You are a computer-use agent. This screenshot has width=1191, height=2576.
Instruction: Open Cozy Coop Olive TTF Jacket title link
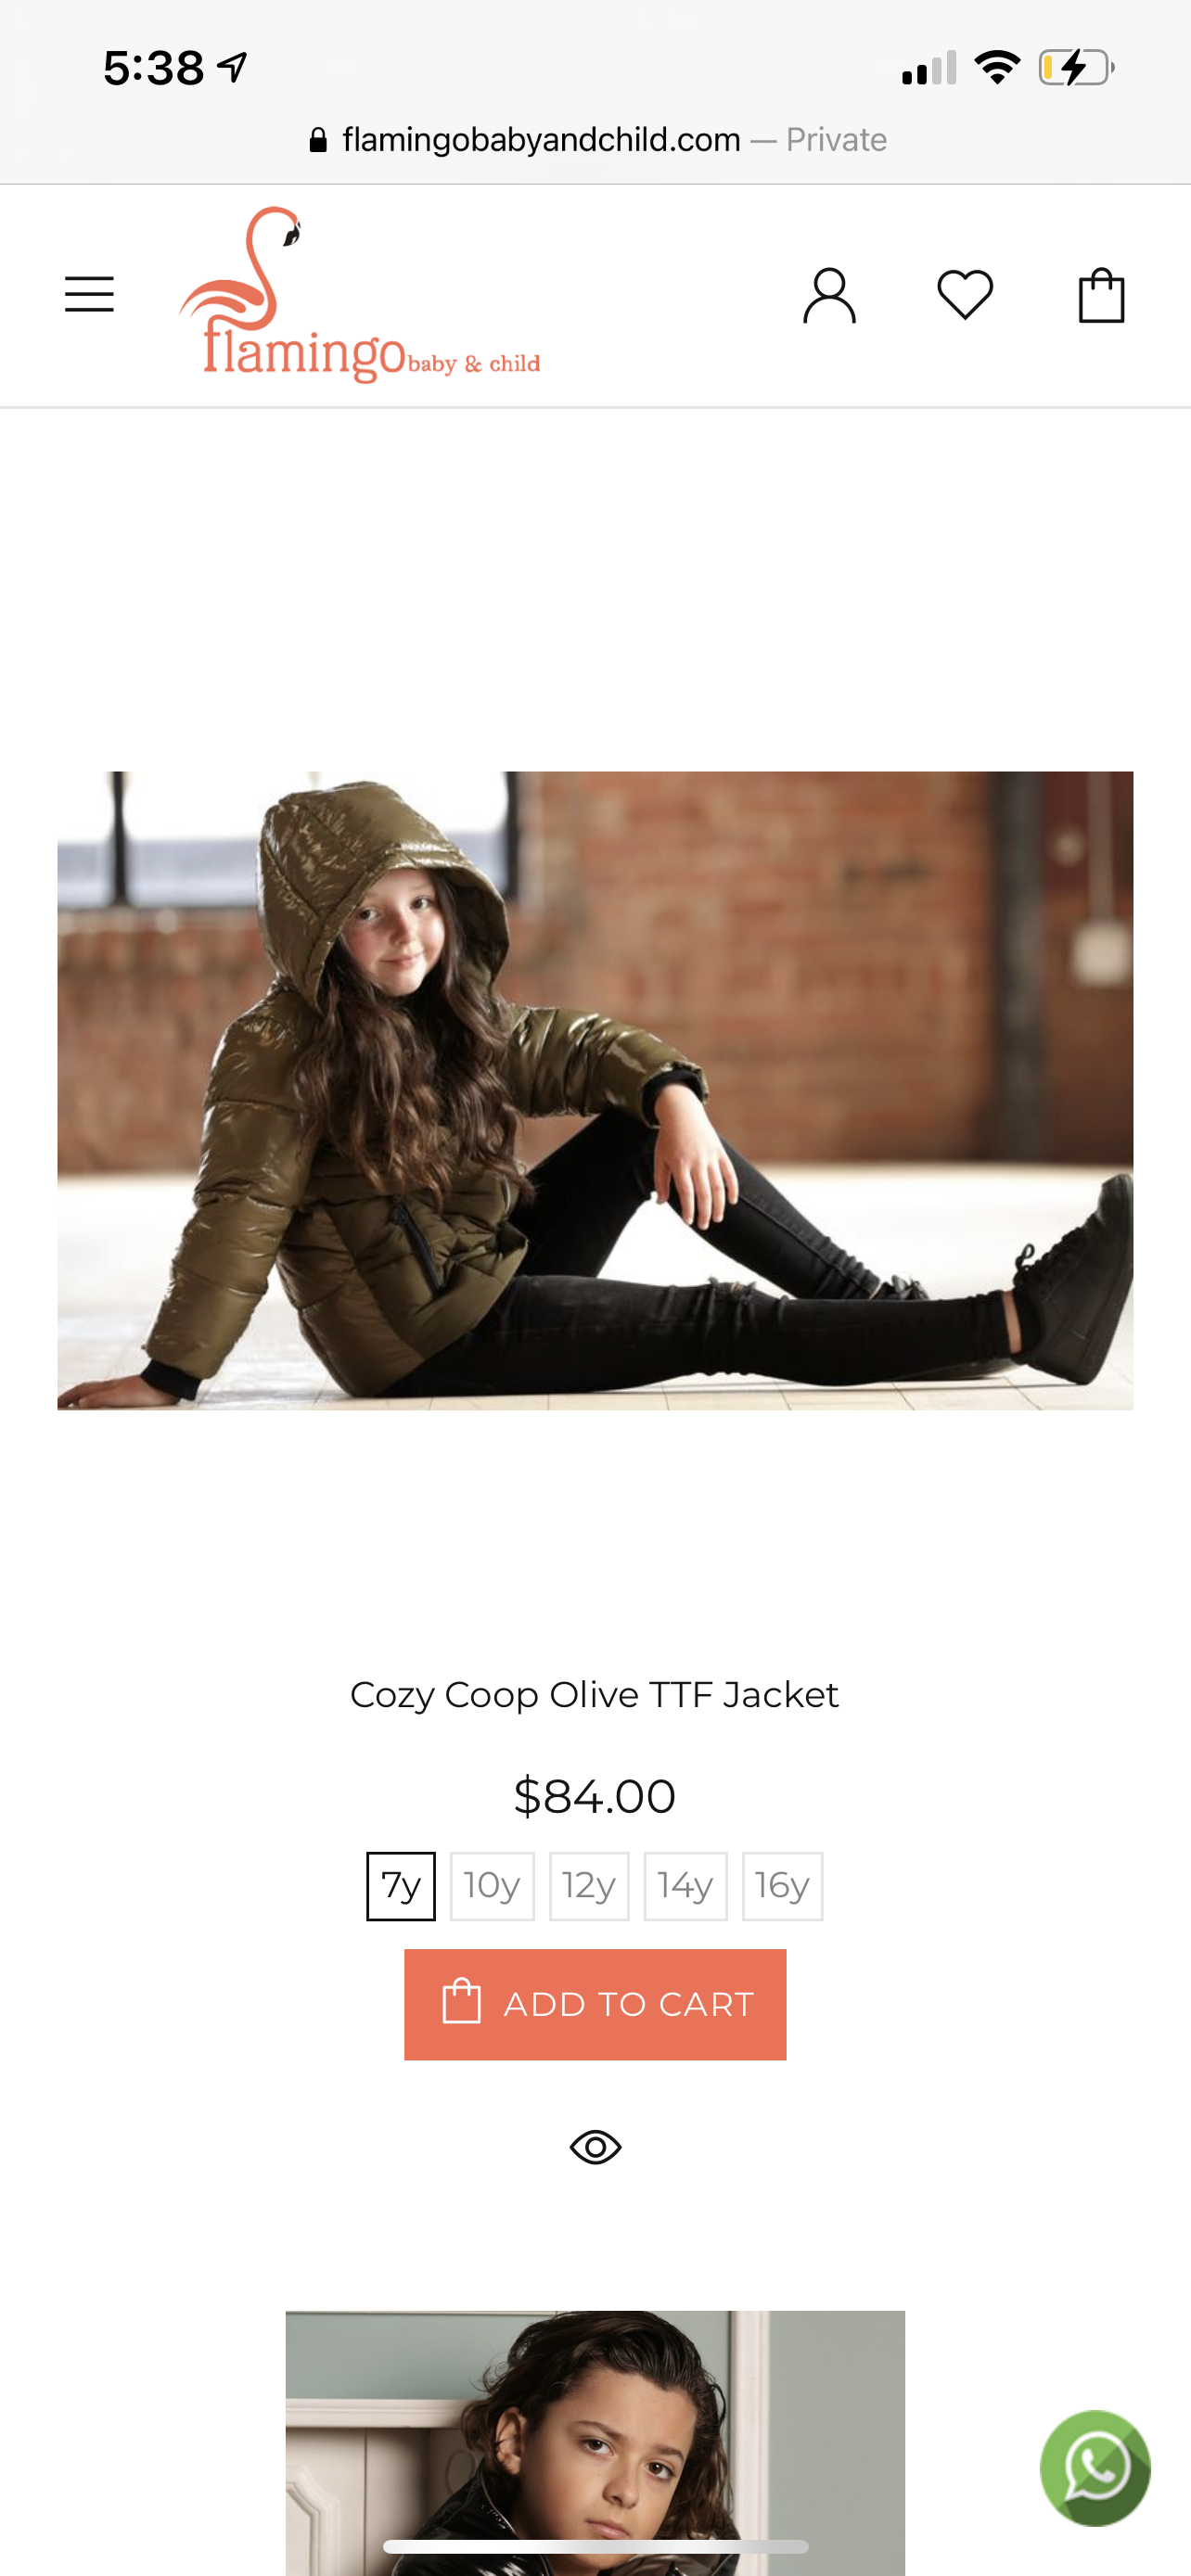pos(594,1695)
